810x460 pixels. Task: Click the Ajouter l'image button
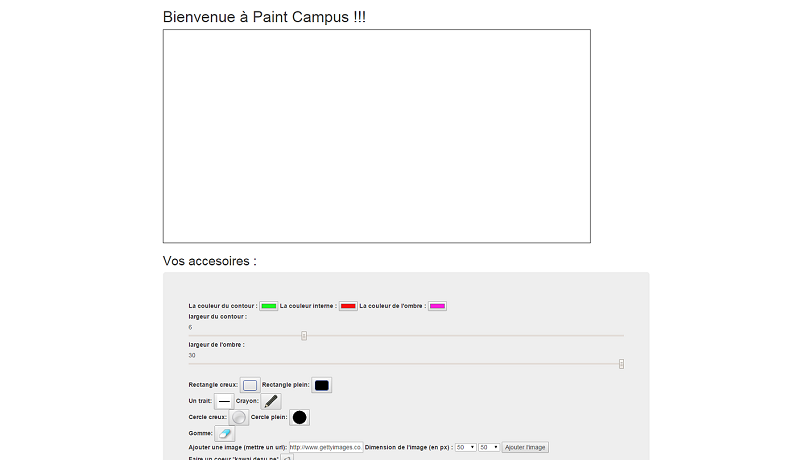(525, 447)
